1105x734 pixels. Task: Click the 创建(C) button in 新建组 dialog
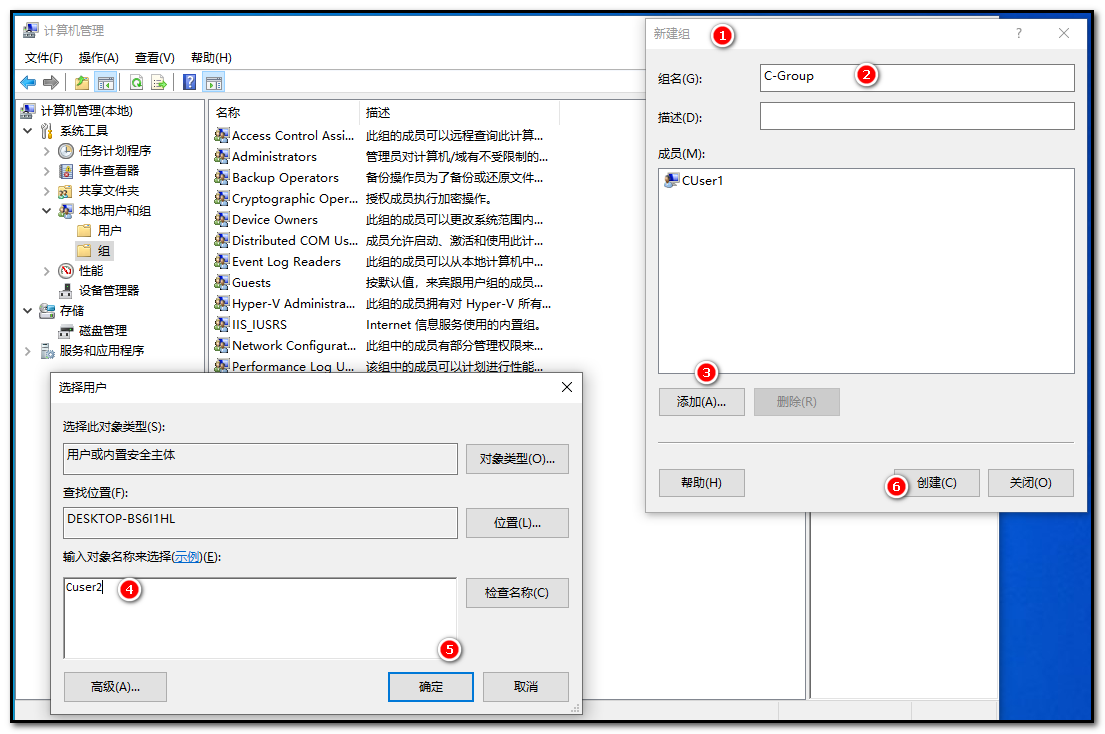tap(936, 483)
